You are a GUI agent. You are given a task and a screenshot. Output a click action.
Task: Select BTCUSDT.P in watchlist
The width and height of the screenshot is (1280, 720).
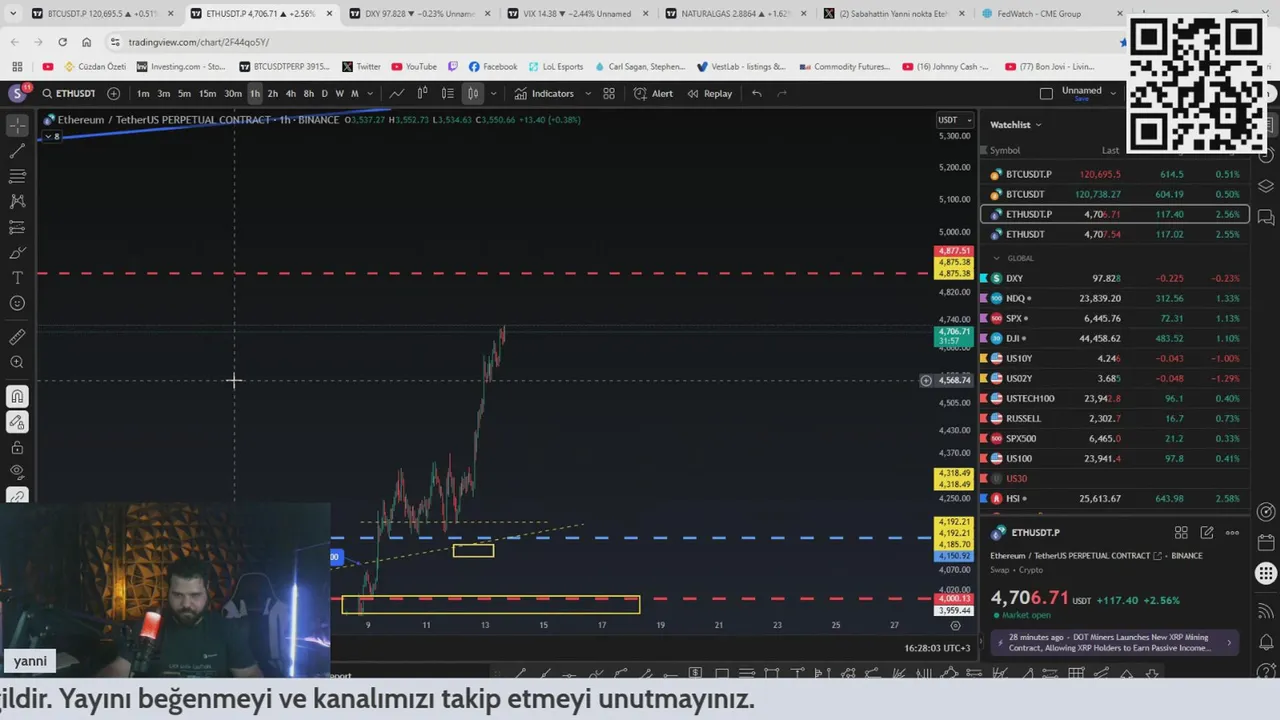tap(1115, 174)
